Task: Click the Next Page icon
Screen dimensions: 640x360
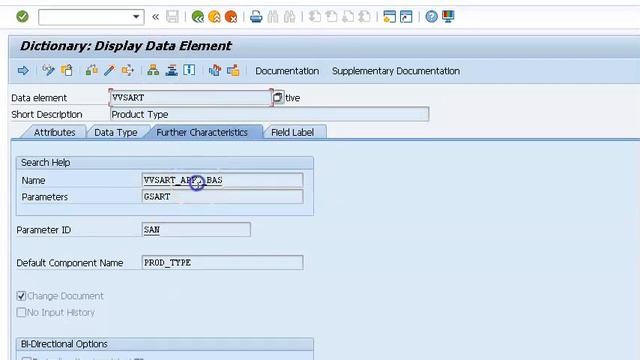Action: click(348, 17)
